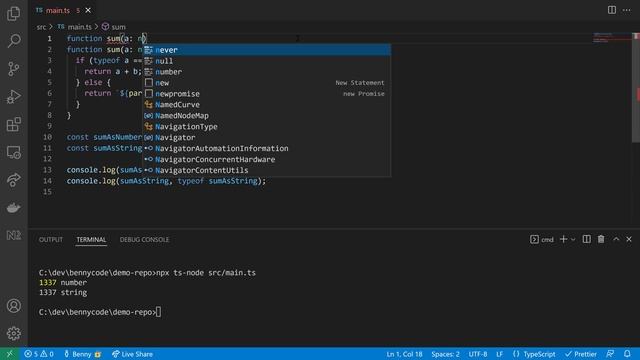Image resolution: width=640 pixels, height=360 pixels.
Task: Pick NamedNodeMap from suggestions
Action: (x=267, y=116)
